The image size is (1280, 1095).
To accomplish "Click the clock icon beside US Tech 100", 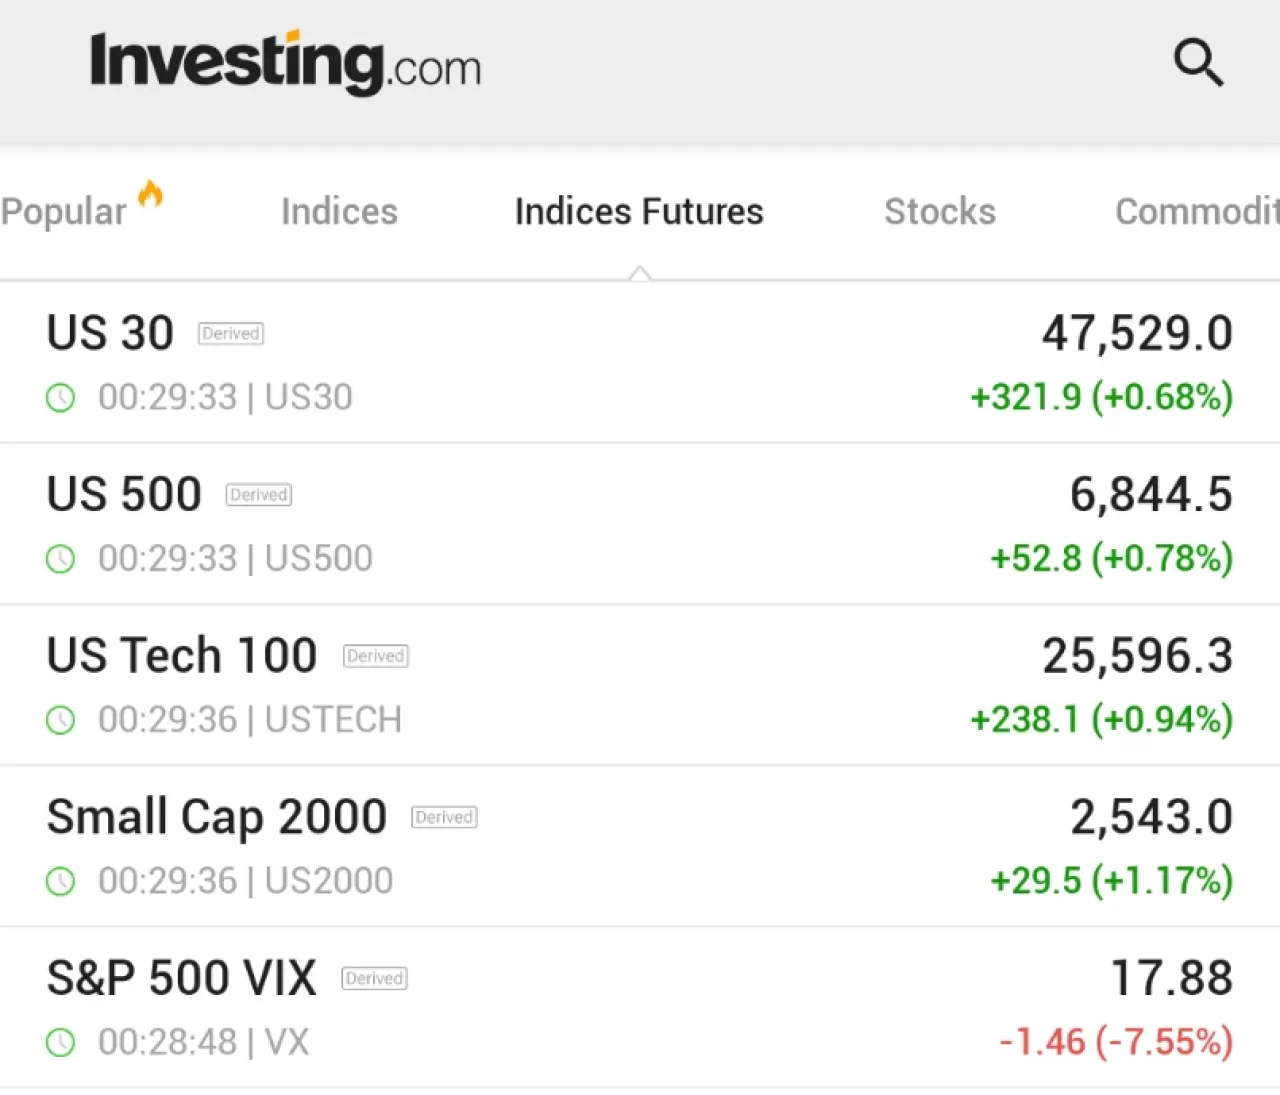I will pyautogui.click(x=60, y=719).
